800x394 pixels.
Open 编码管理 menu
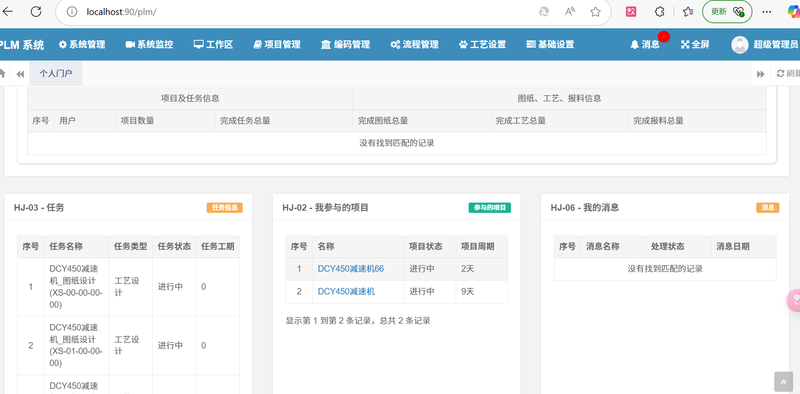pyautogui.click(x=345, y=44)
